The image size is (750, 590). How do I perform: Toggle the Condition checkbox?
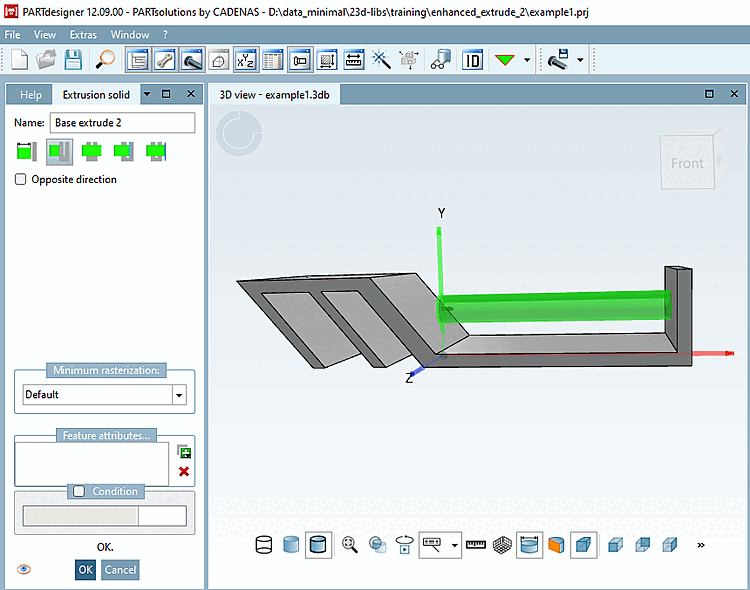[79, 491]
